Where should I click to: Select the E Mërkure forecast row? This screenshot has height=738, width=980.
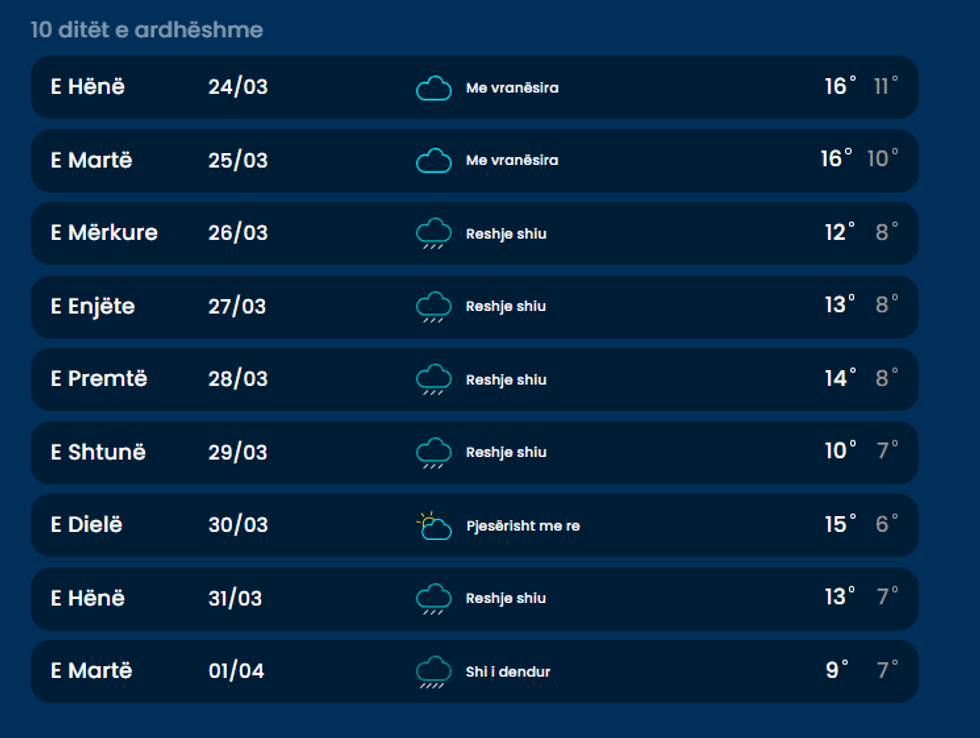pyautogui.click(x=474, y=233)
